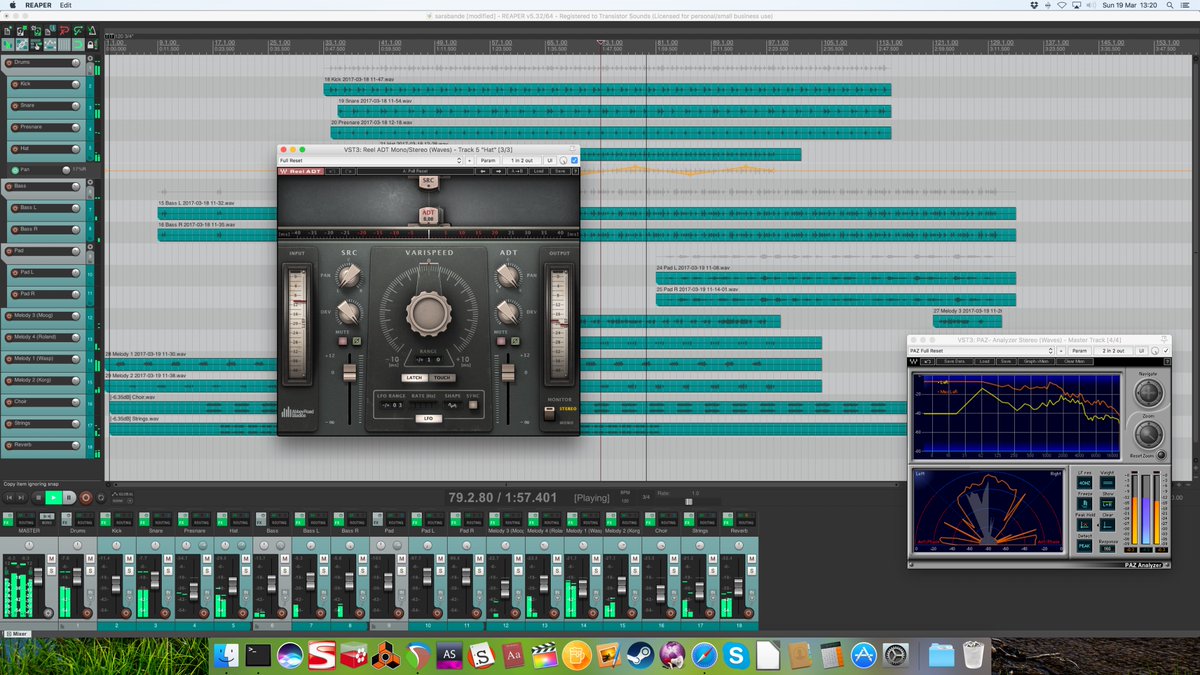This screenshot has height=675, width=1200.
Task: Click the Freeze button in PAZ Analyzer
Action: [1084, 504]
